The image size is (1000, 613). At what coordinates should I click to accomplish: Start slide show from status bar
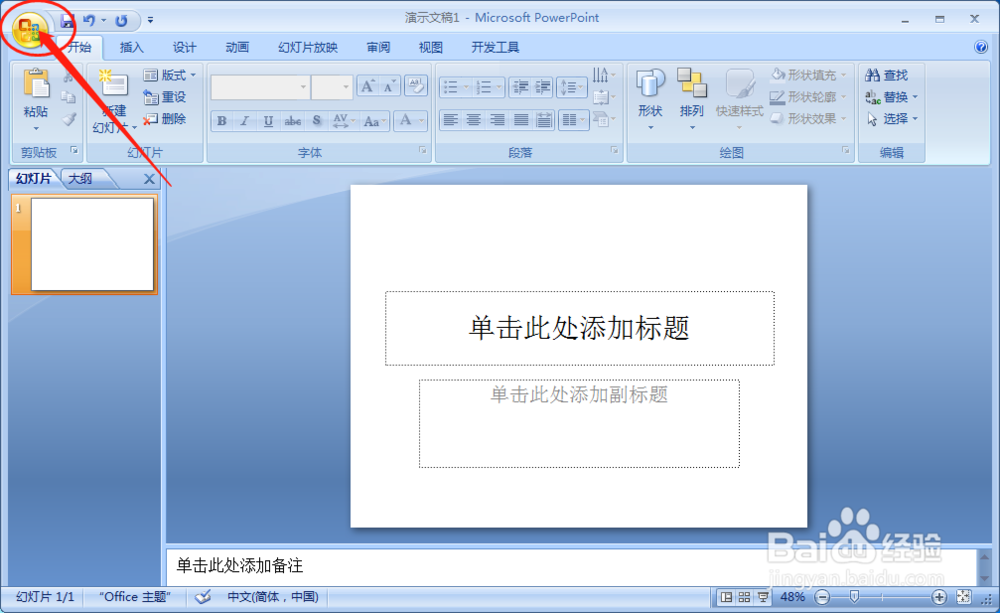(763, 597)
